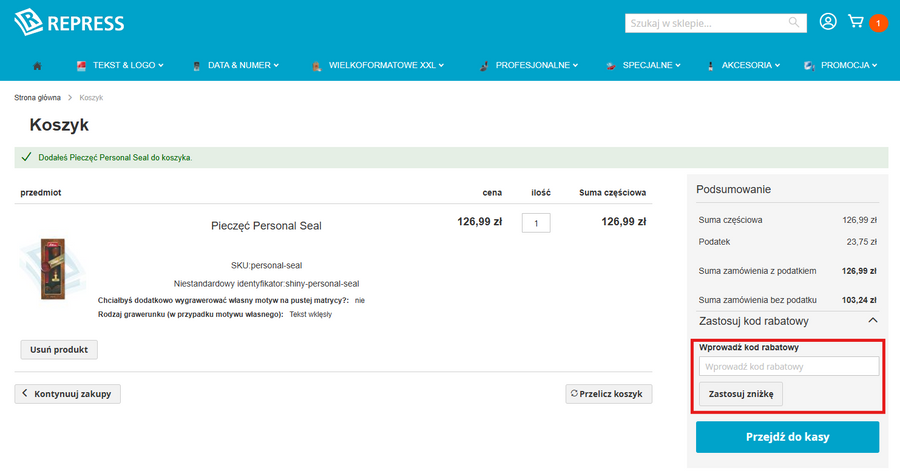Expand the Data & Numer menu

tap(236, 66)
